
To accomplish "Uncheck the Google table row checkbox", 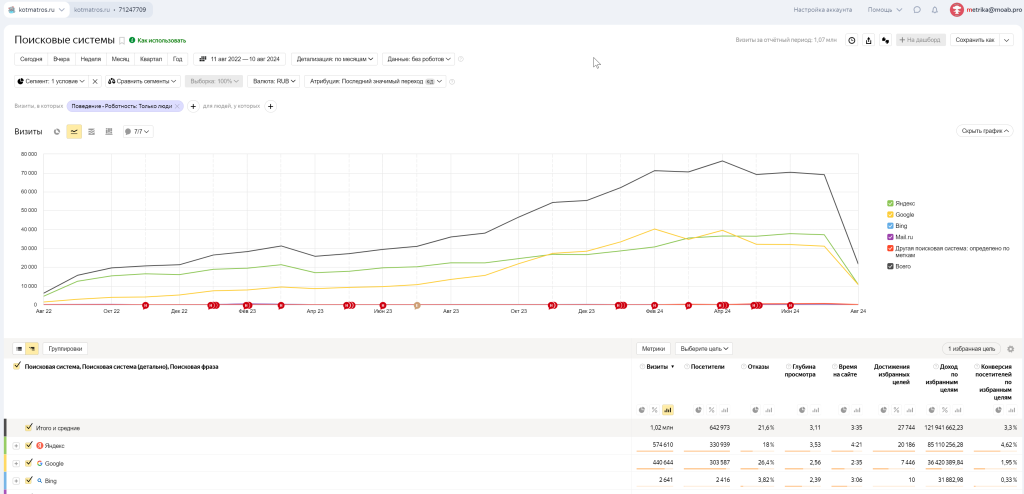I will point(29,463).
